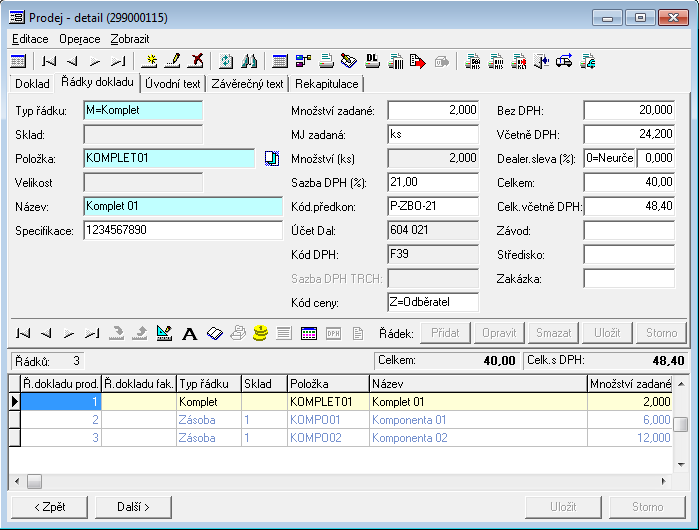Jump to first line in the Řádek toolbar
Screen dimensions: 699x530
point(23,333)
